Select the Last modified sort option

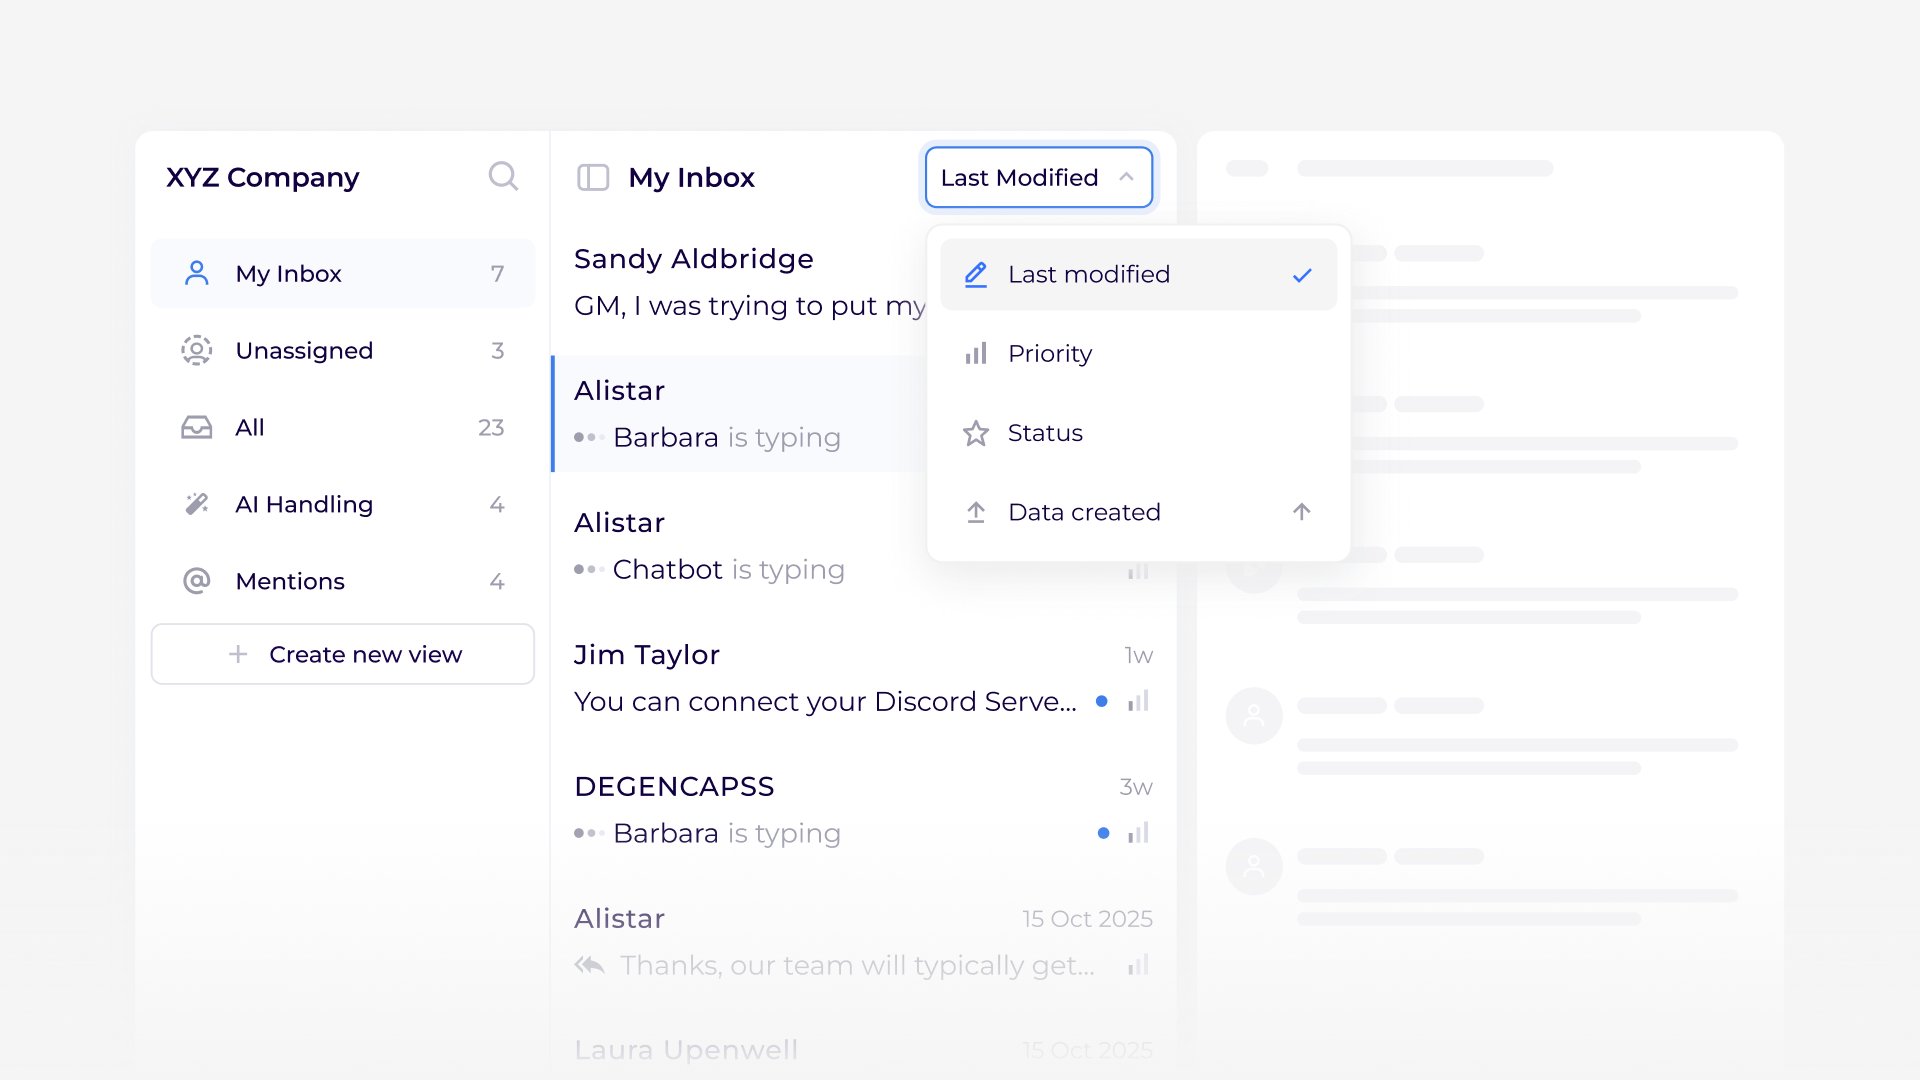1139,274
